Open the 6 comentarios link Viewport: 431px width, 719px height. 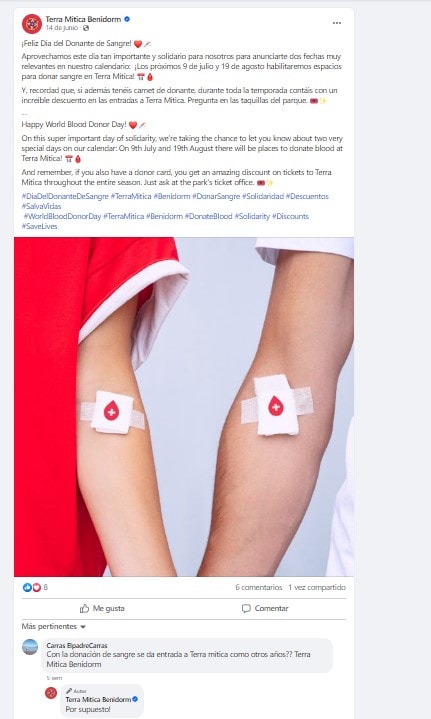(259, 587)
